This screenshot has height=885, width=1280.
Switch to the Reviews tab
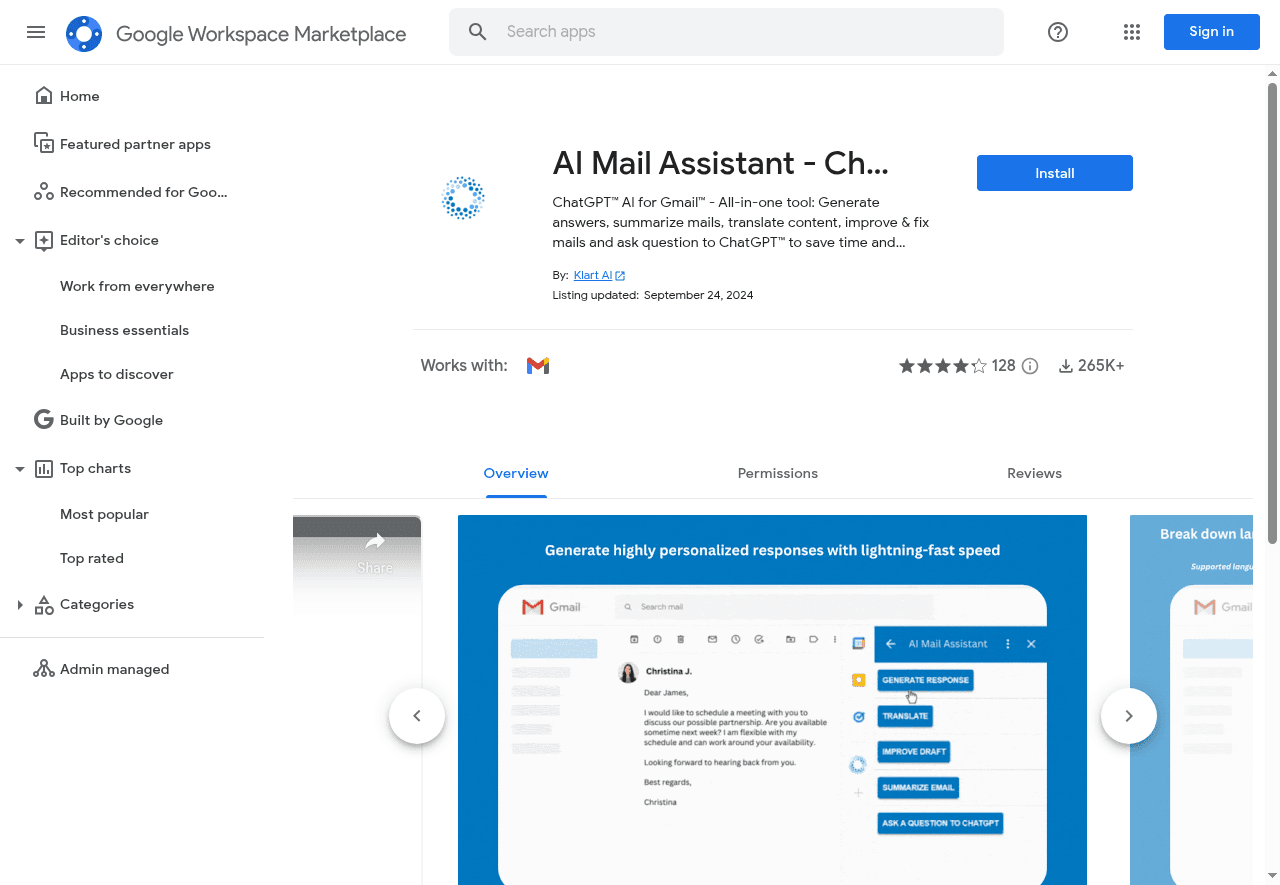[x=1034, y=473]
